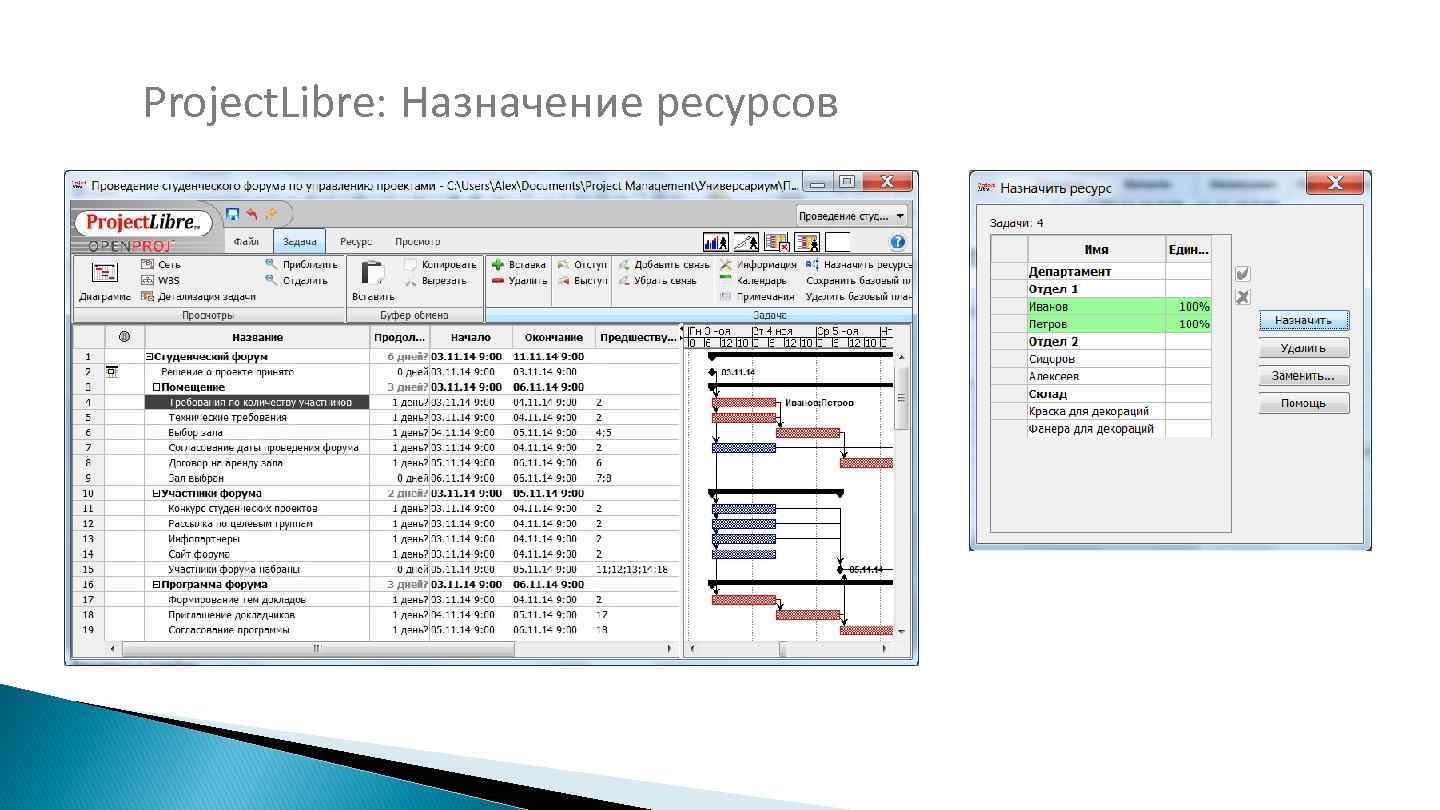This screenshot has height=810, width=1440.
Task: Select the Задача ribbon tab
Action: click(299, 242)
